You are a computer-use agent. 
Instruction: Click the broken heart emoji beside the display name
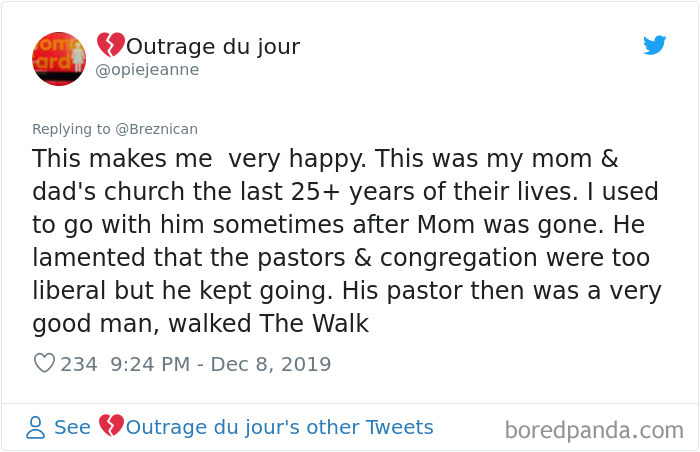tap(110, 46)
